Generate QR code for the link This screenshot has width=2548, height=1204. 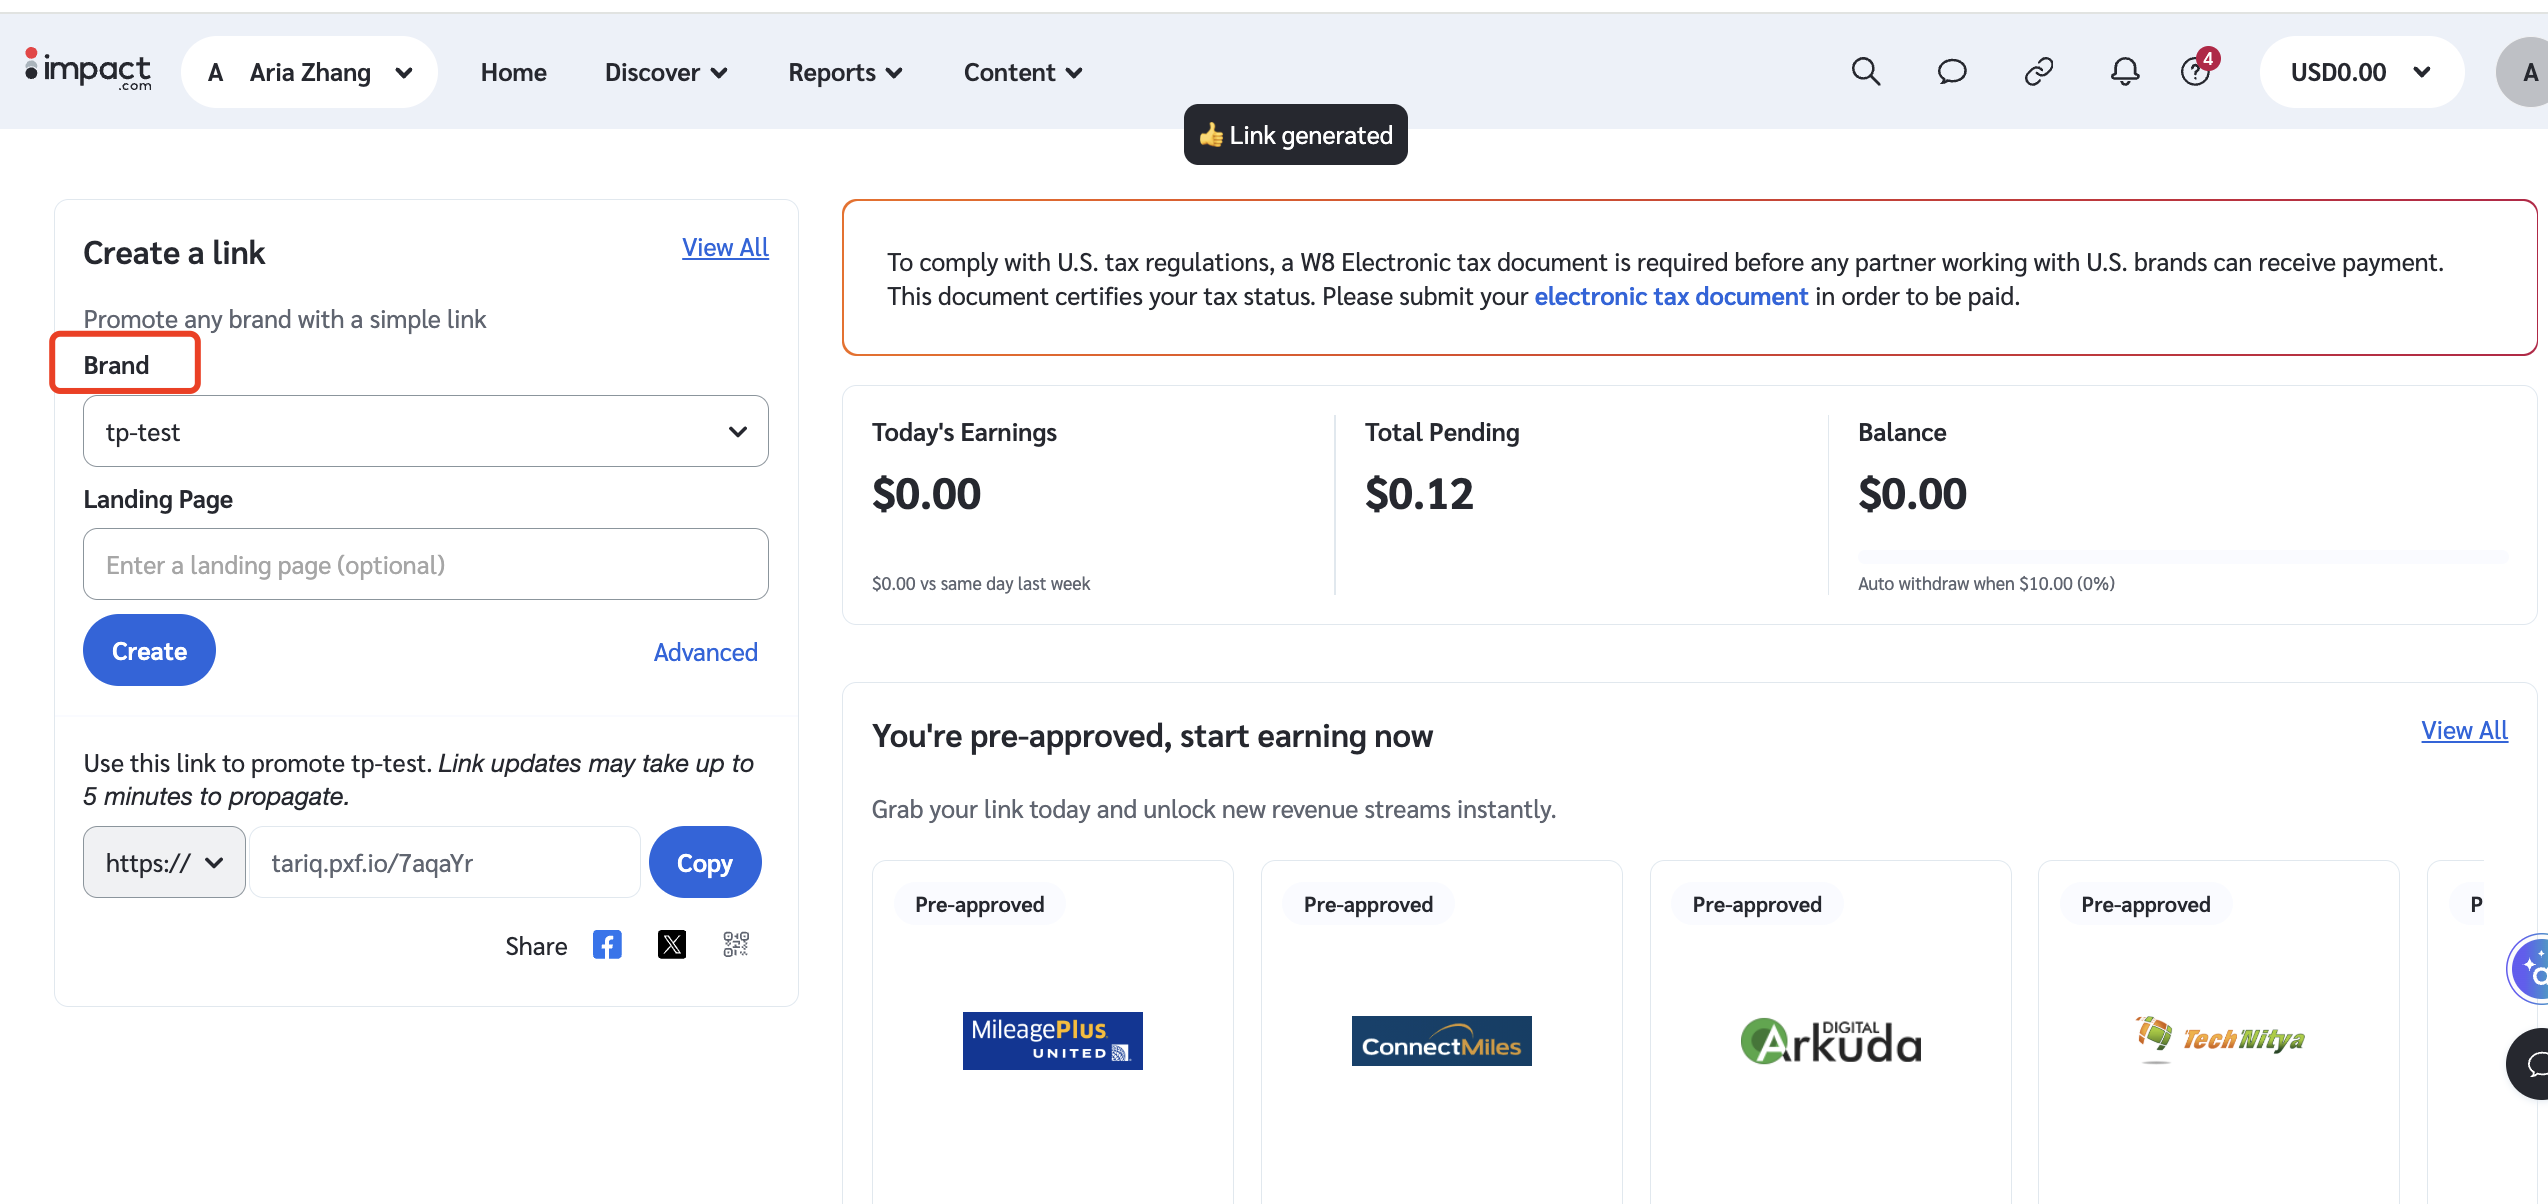click(x=736, y=945)
